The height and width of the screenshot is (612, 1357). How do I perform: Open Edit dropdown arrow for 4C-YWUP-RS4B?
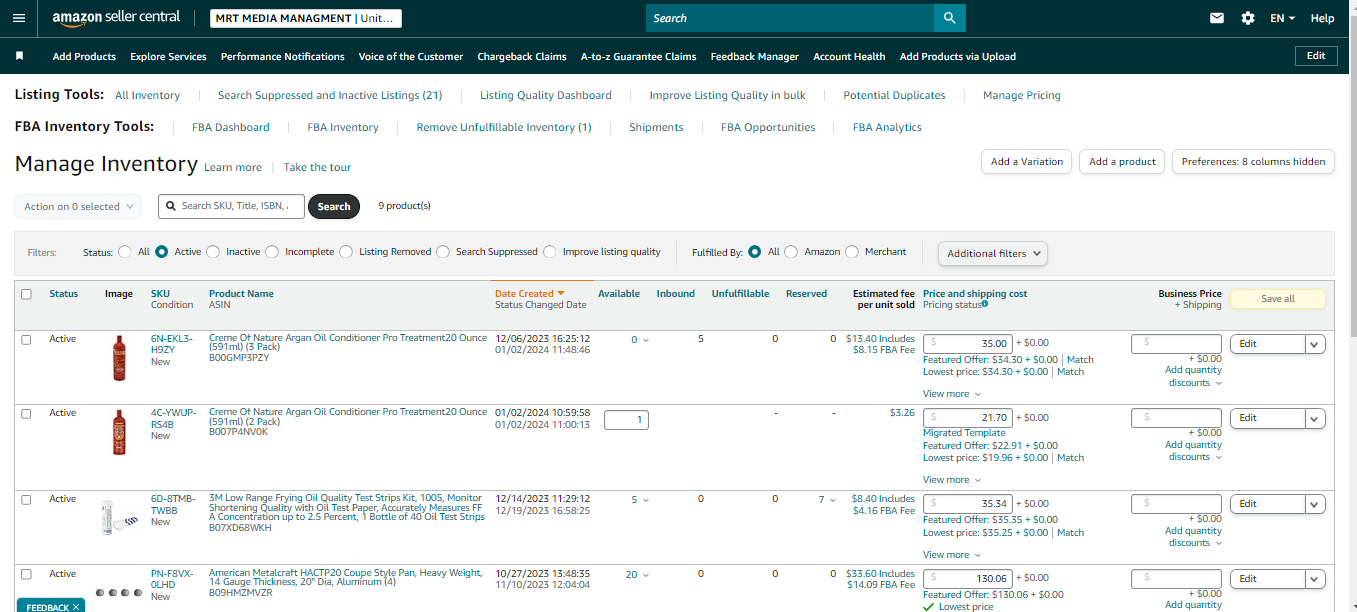1315,418
